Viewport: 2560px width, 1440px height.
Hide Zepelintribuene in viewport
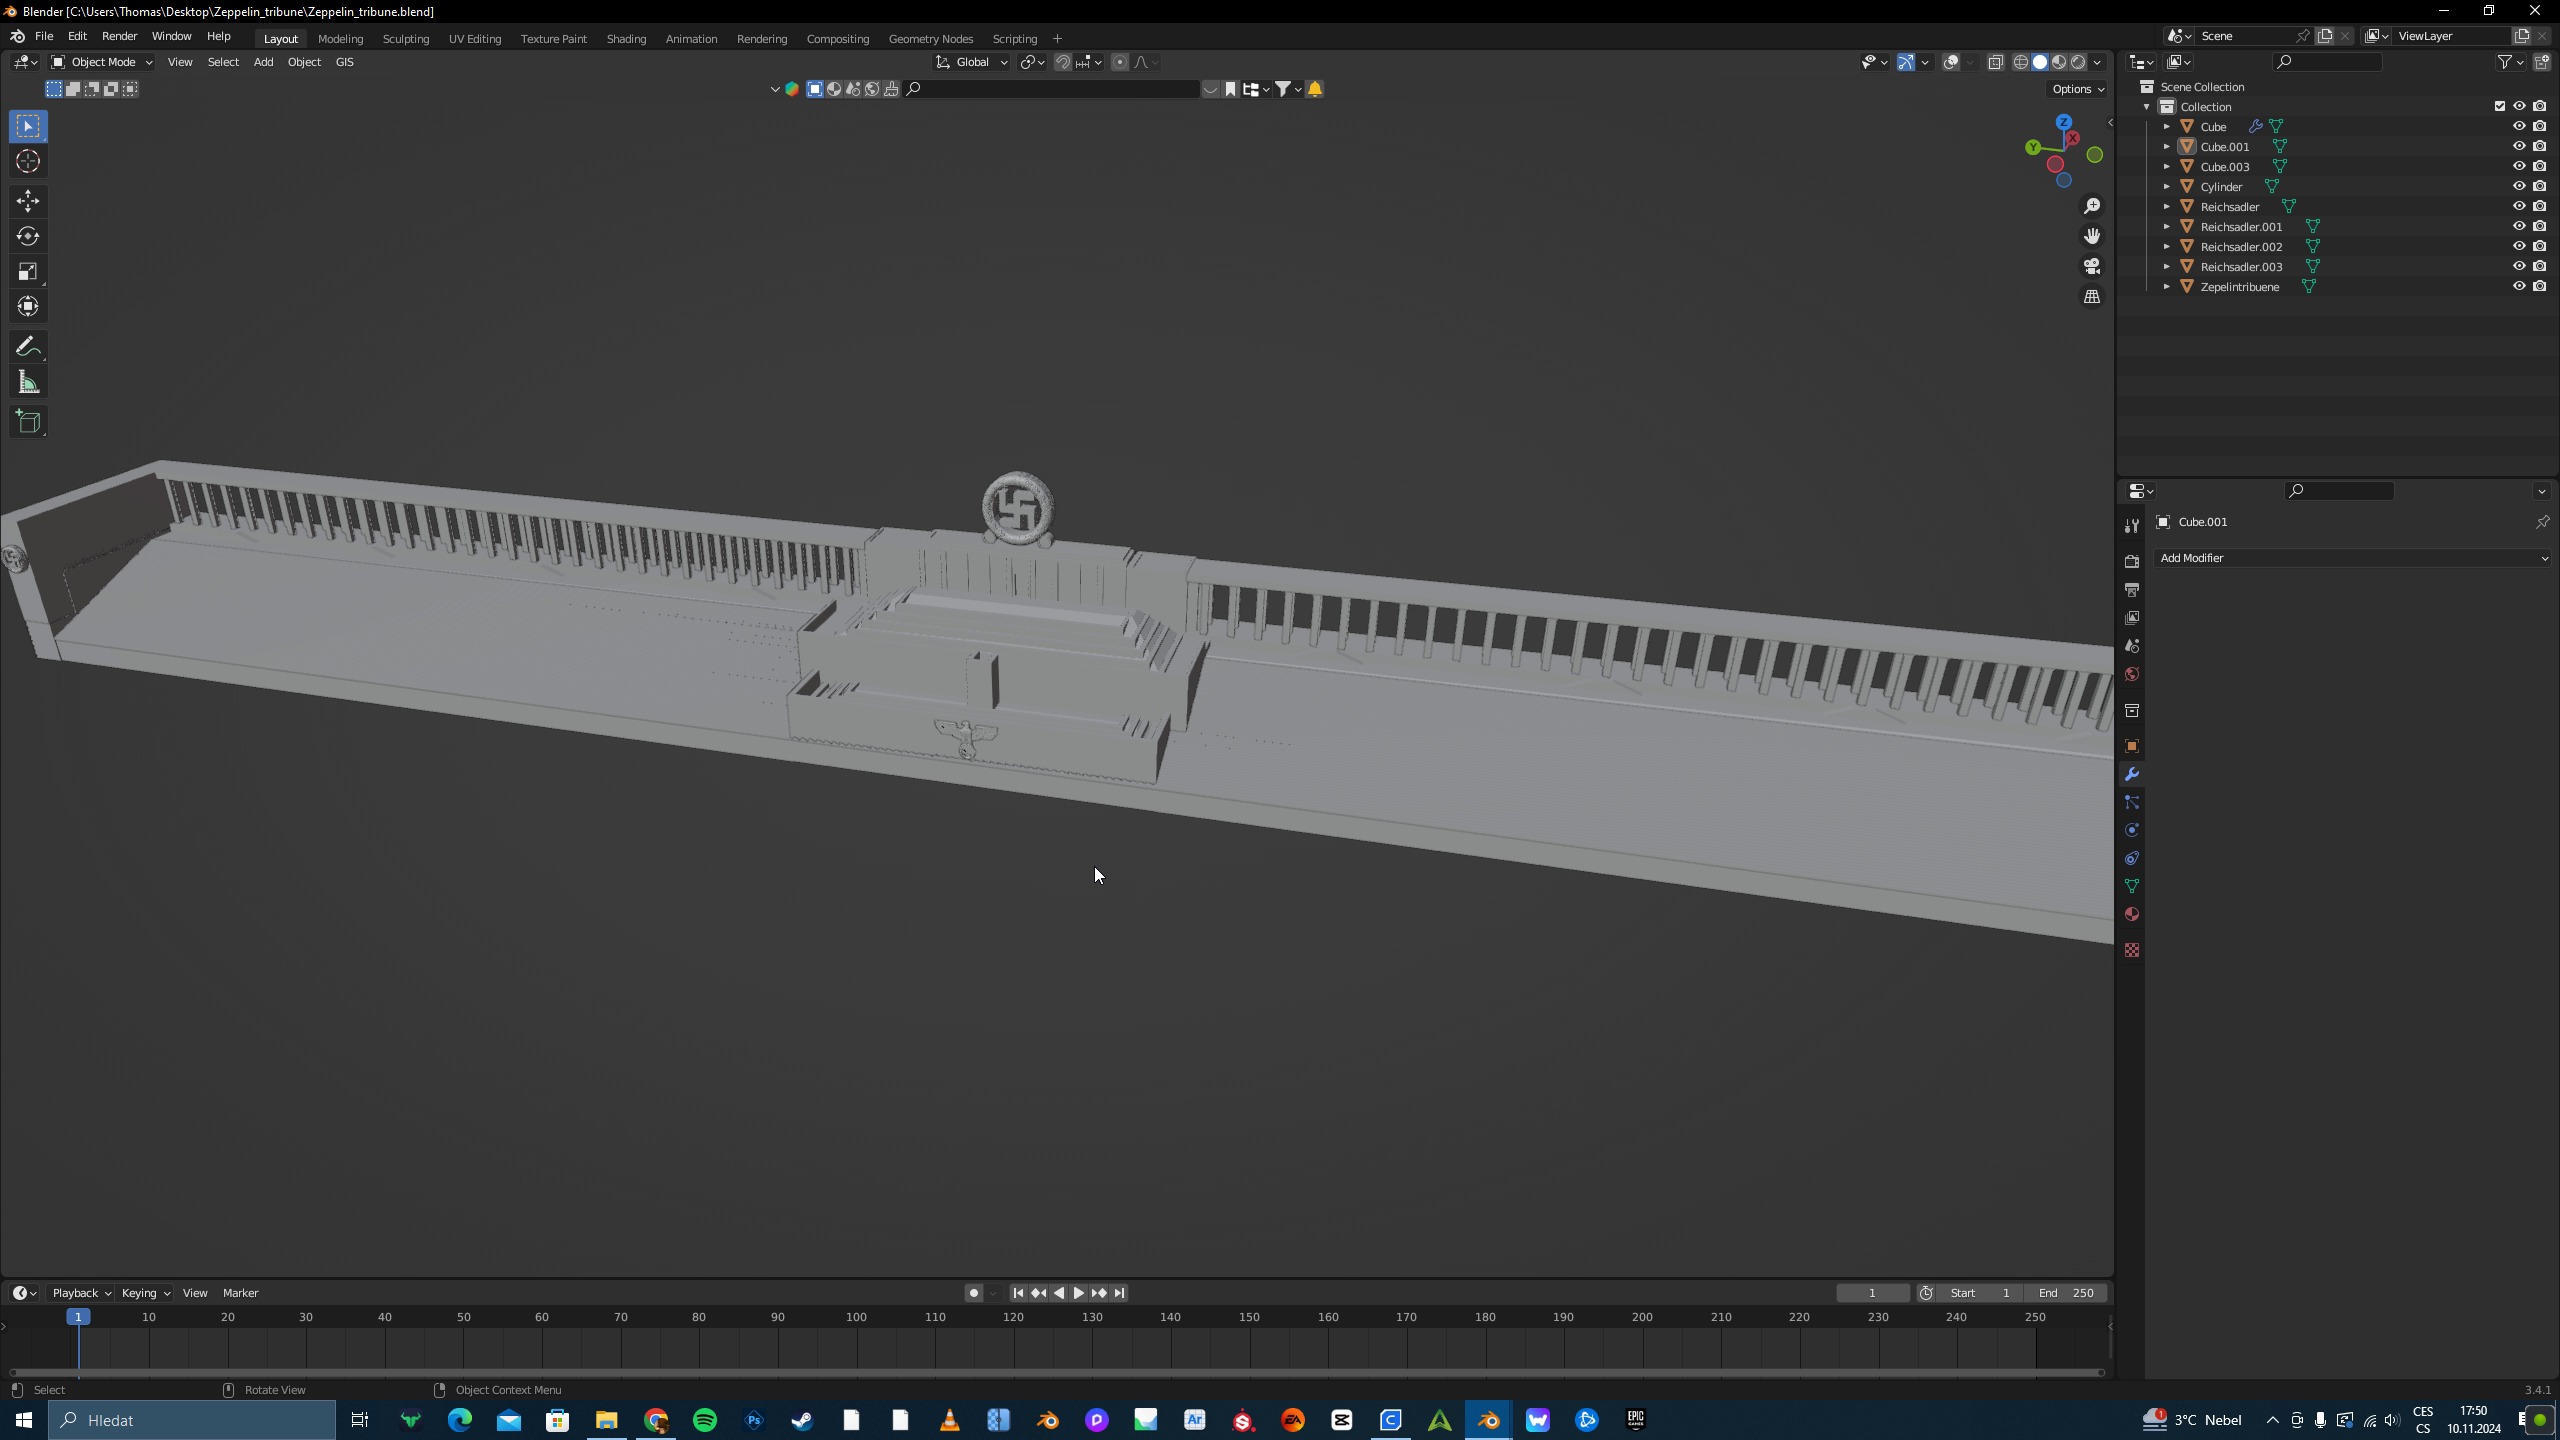pyautogui.click(x=2519, y=286)
